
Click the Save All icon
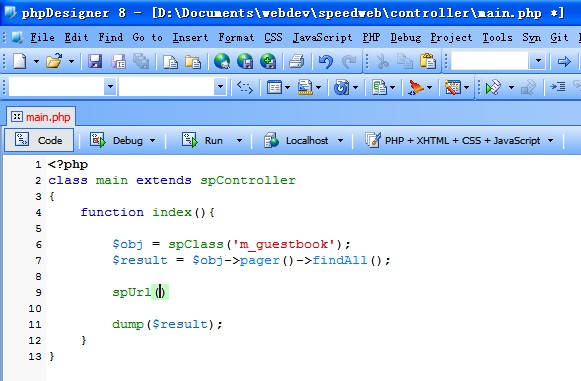[141, 61]
